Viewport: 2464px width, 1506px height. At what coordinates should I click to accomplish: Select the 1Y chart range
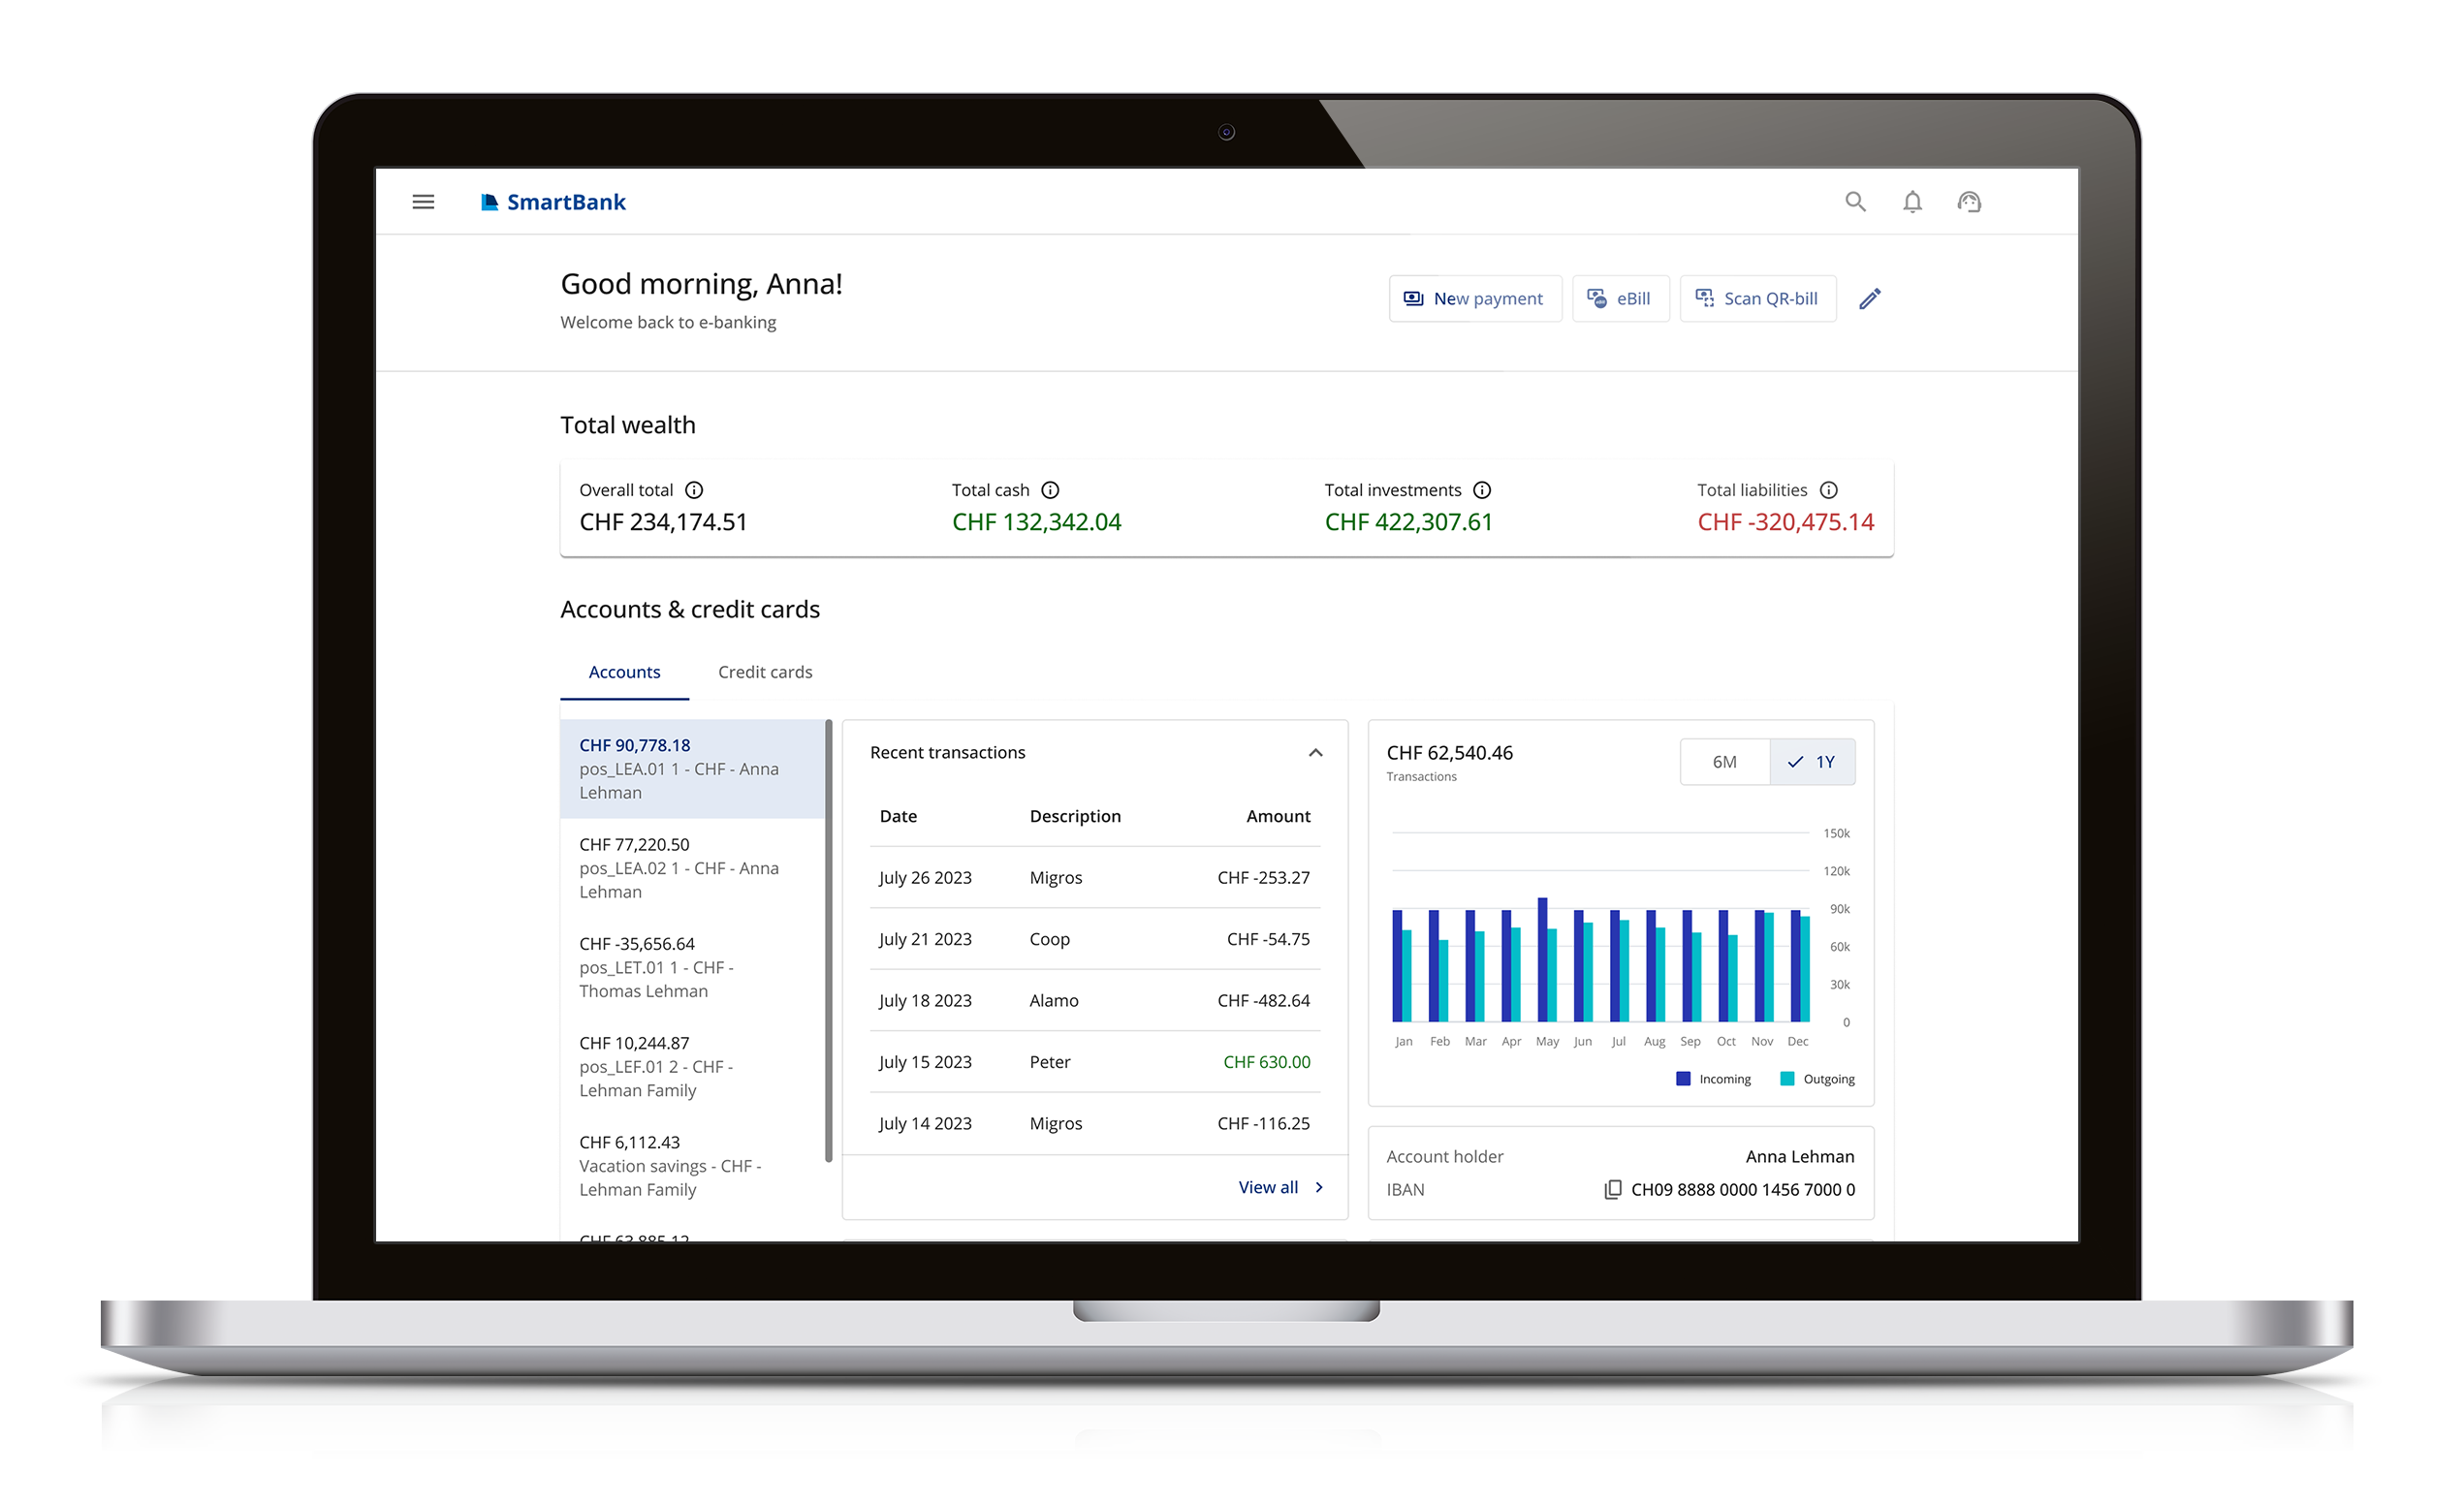pyautogui.click(x=1815, y=763)
